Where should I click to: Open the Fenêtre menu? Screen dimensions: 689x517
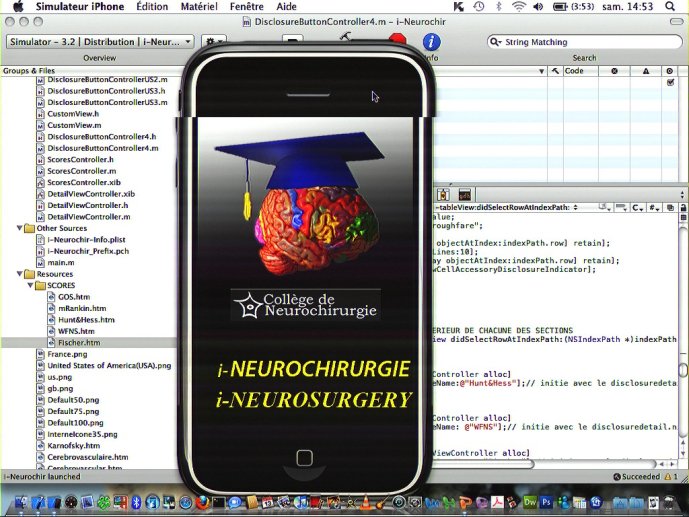pyautogui.click(x=247, y=7)
